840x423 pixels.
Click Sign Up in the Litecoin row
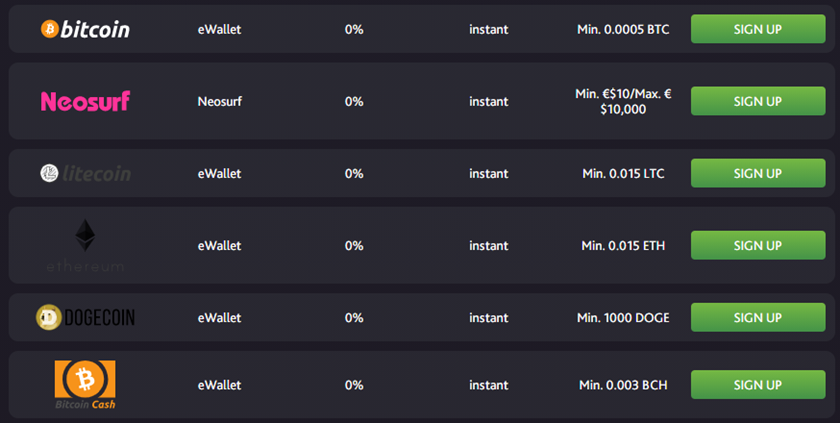[758, 173]
